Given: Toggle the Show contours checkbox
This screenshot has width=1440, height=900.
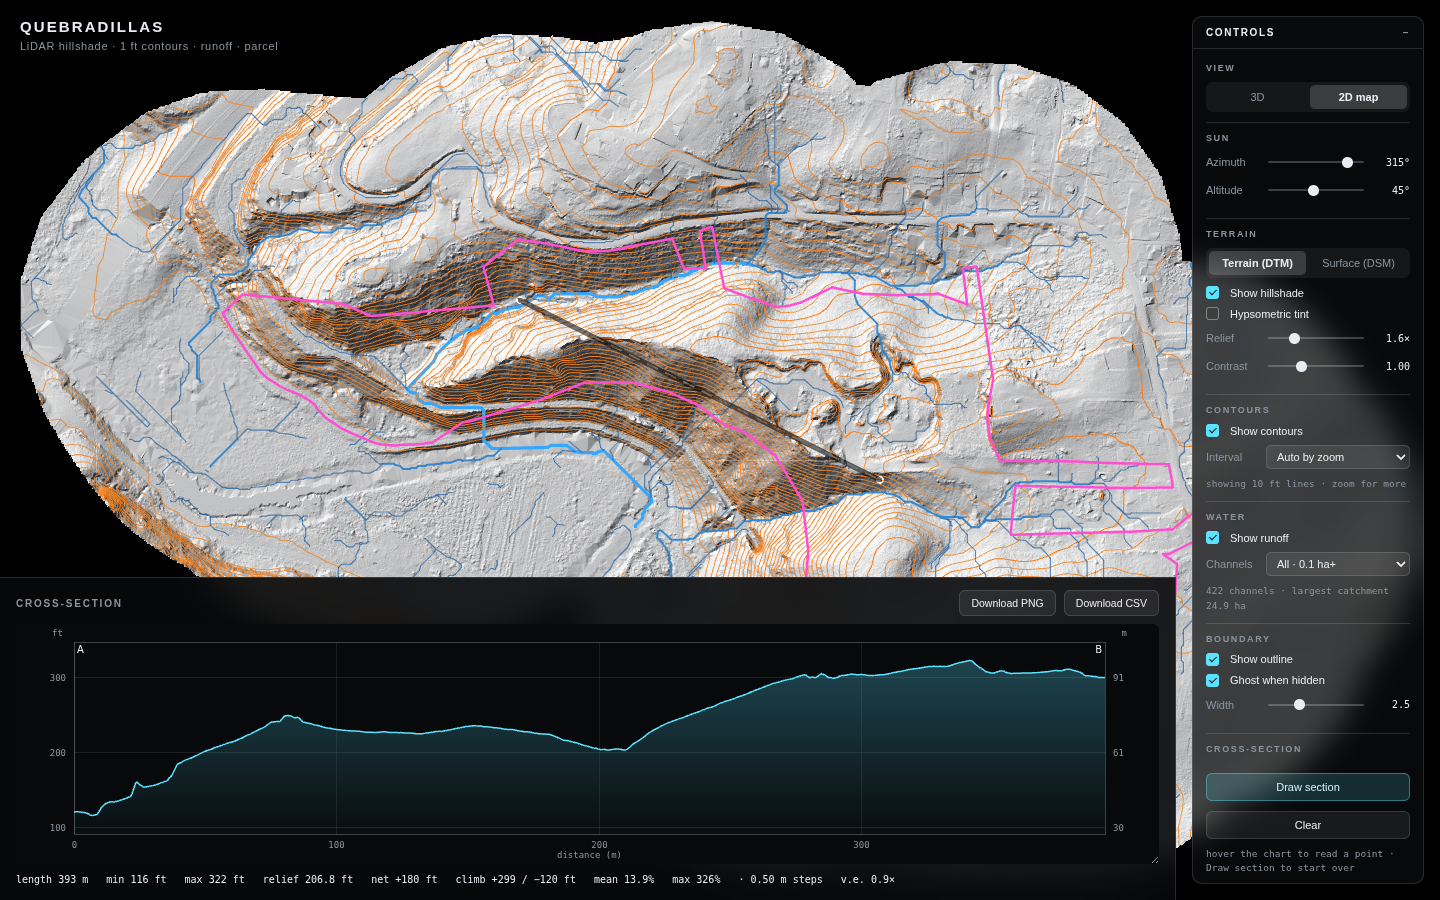Looking at the screenshot, I should 1213,431.
